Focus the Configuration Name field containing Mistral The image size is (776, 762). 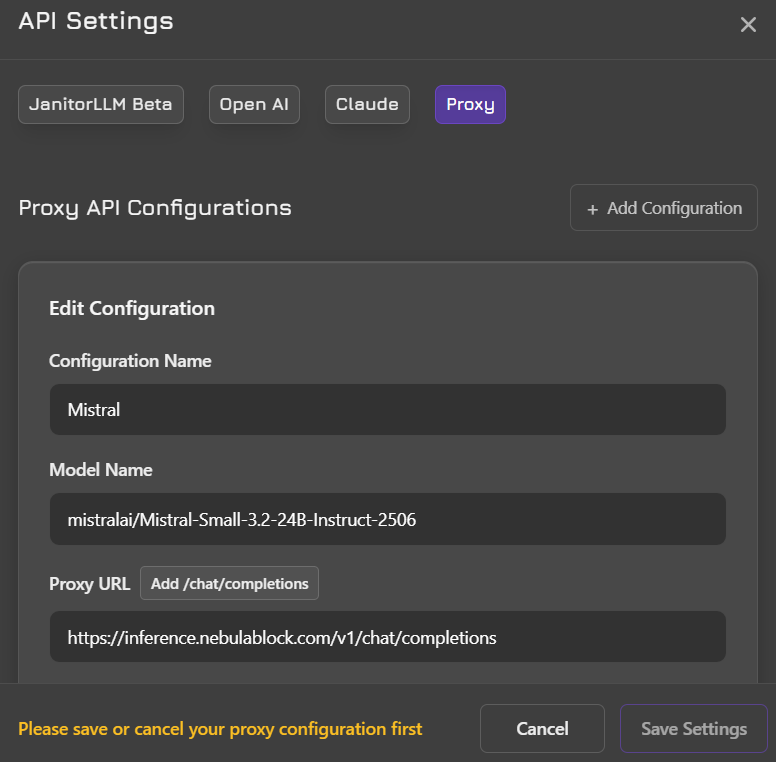388,410
